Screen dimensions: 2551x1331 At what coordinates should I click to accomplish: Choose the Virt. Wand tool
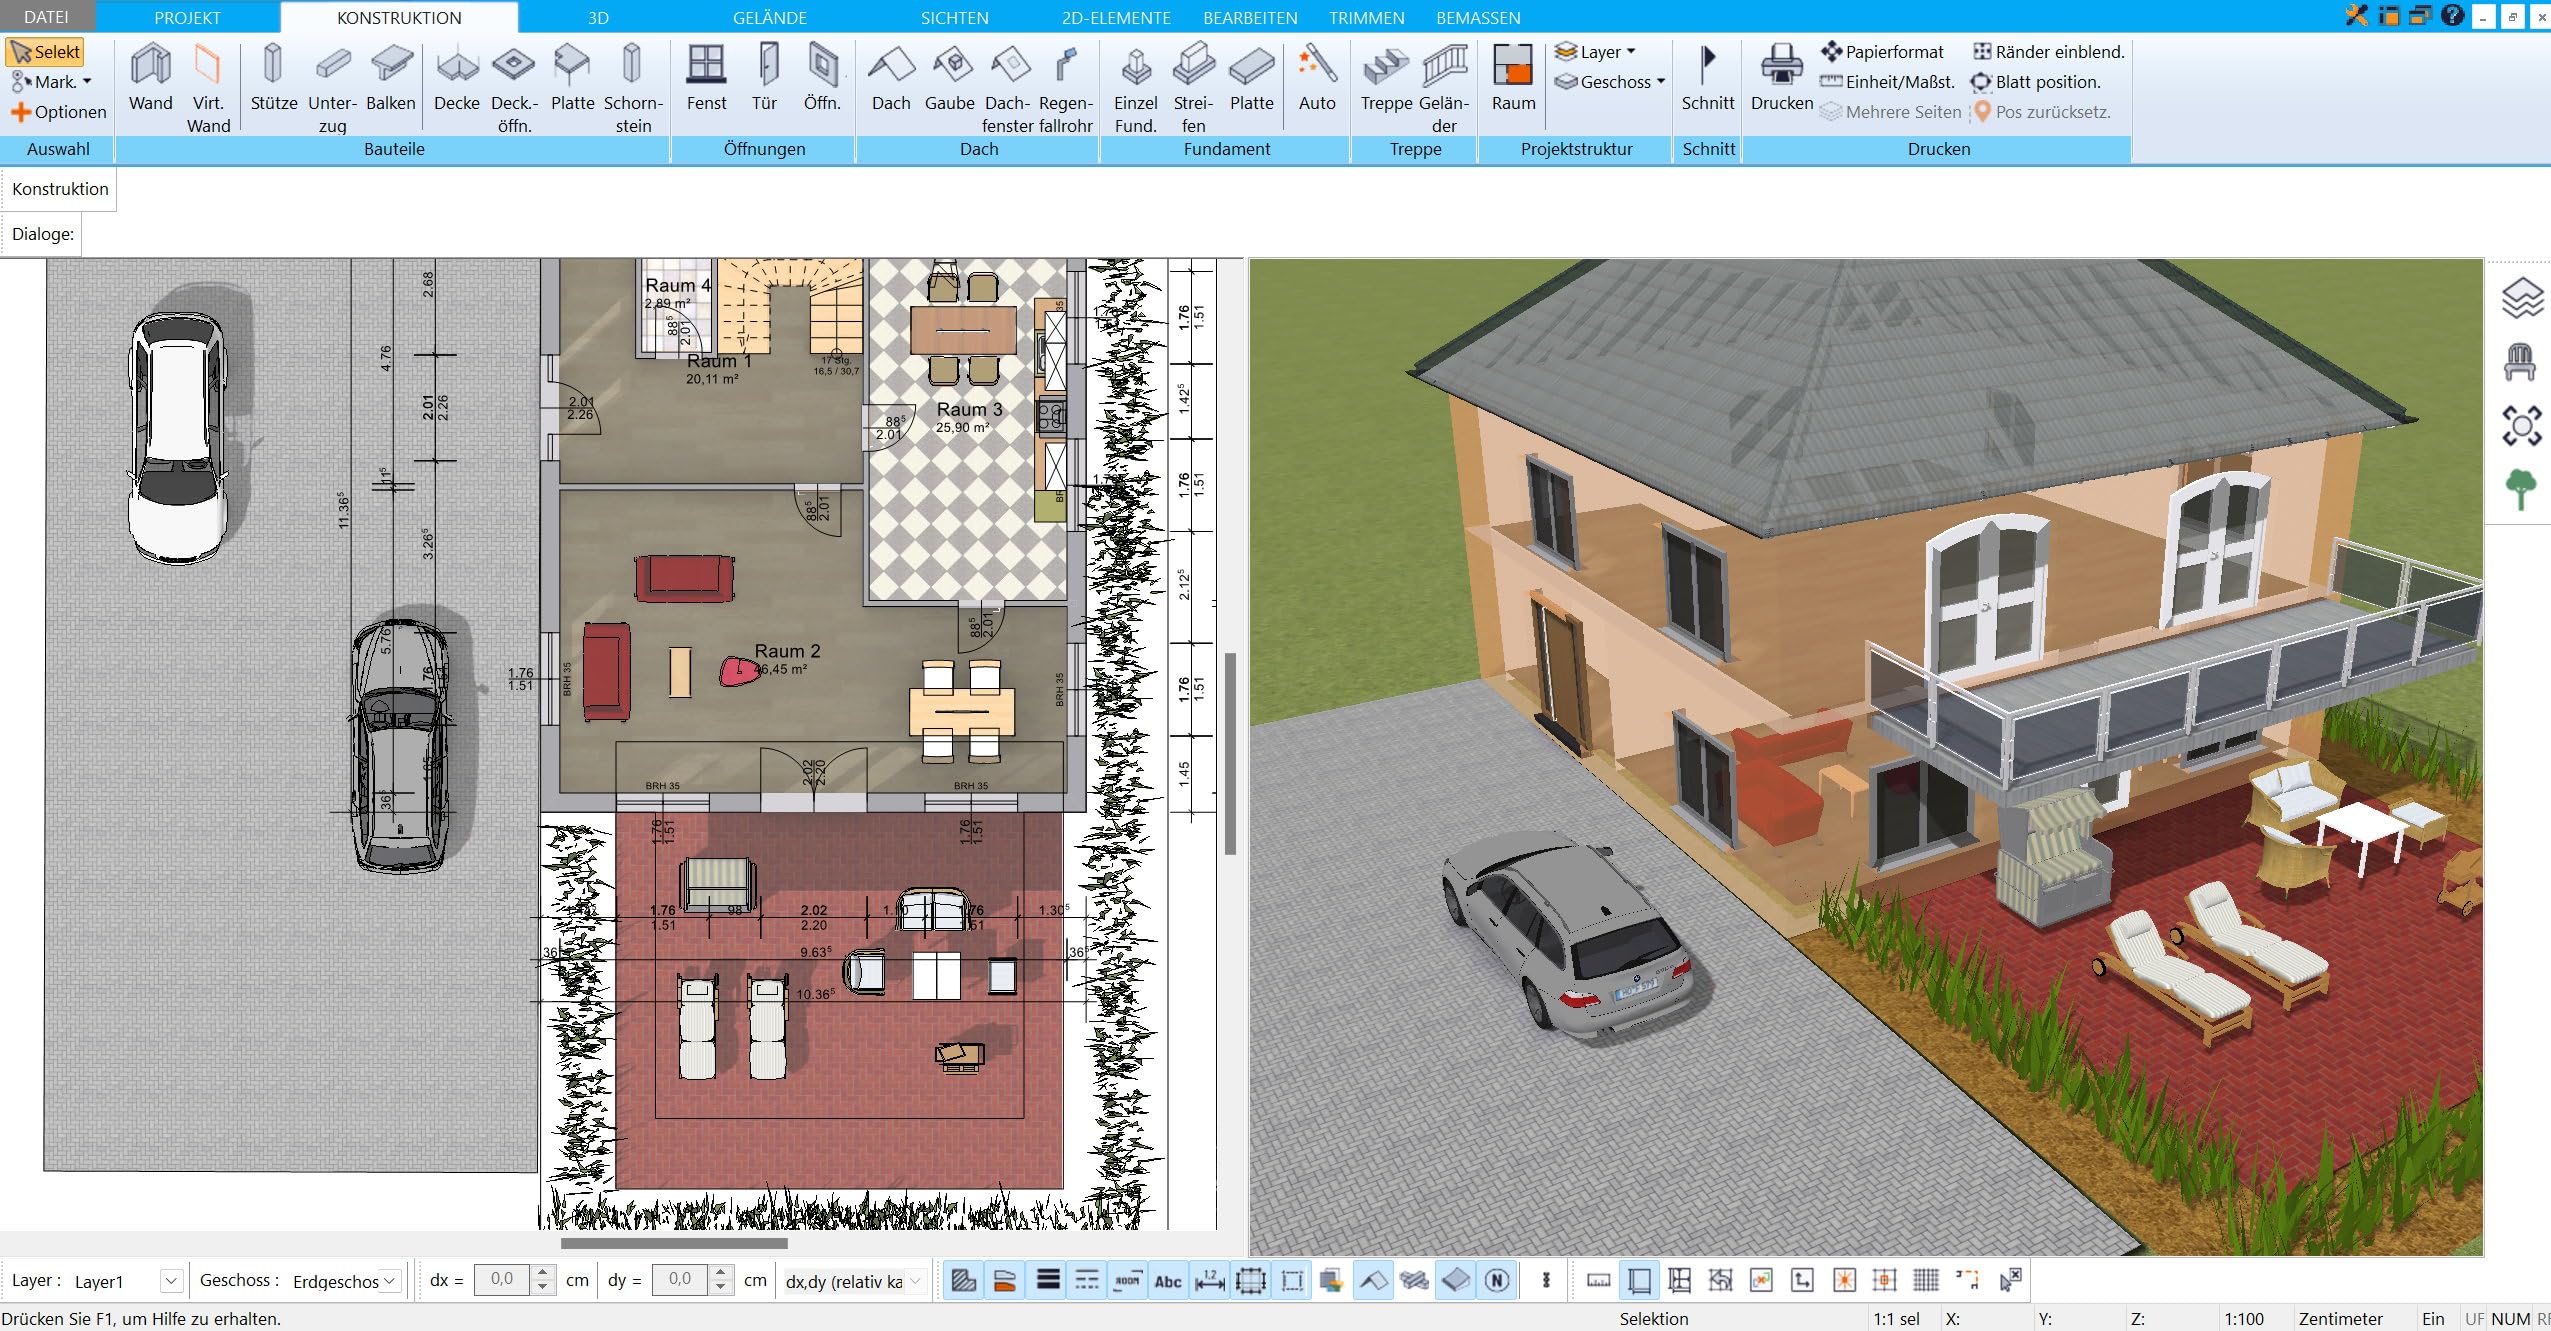point(208,88)
